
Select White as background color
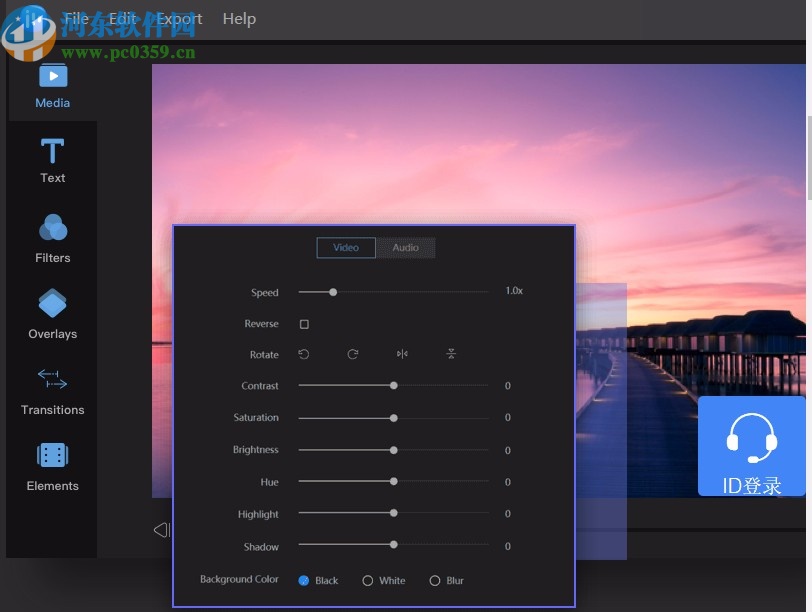(368, 580)
